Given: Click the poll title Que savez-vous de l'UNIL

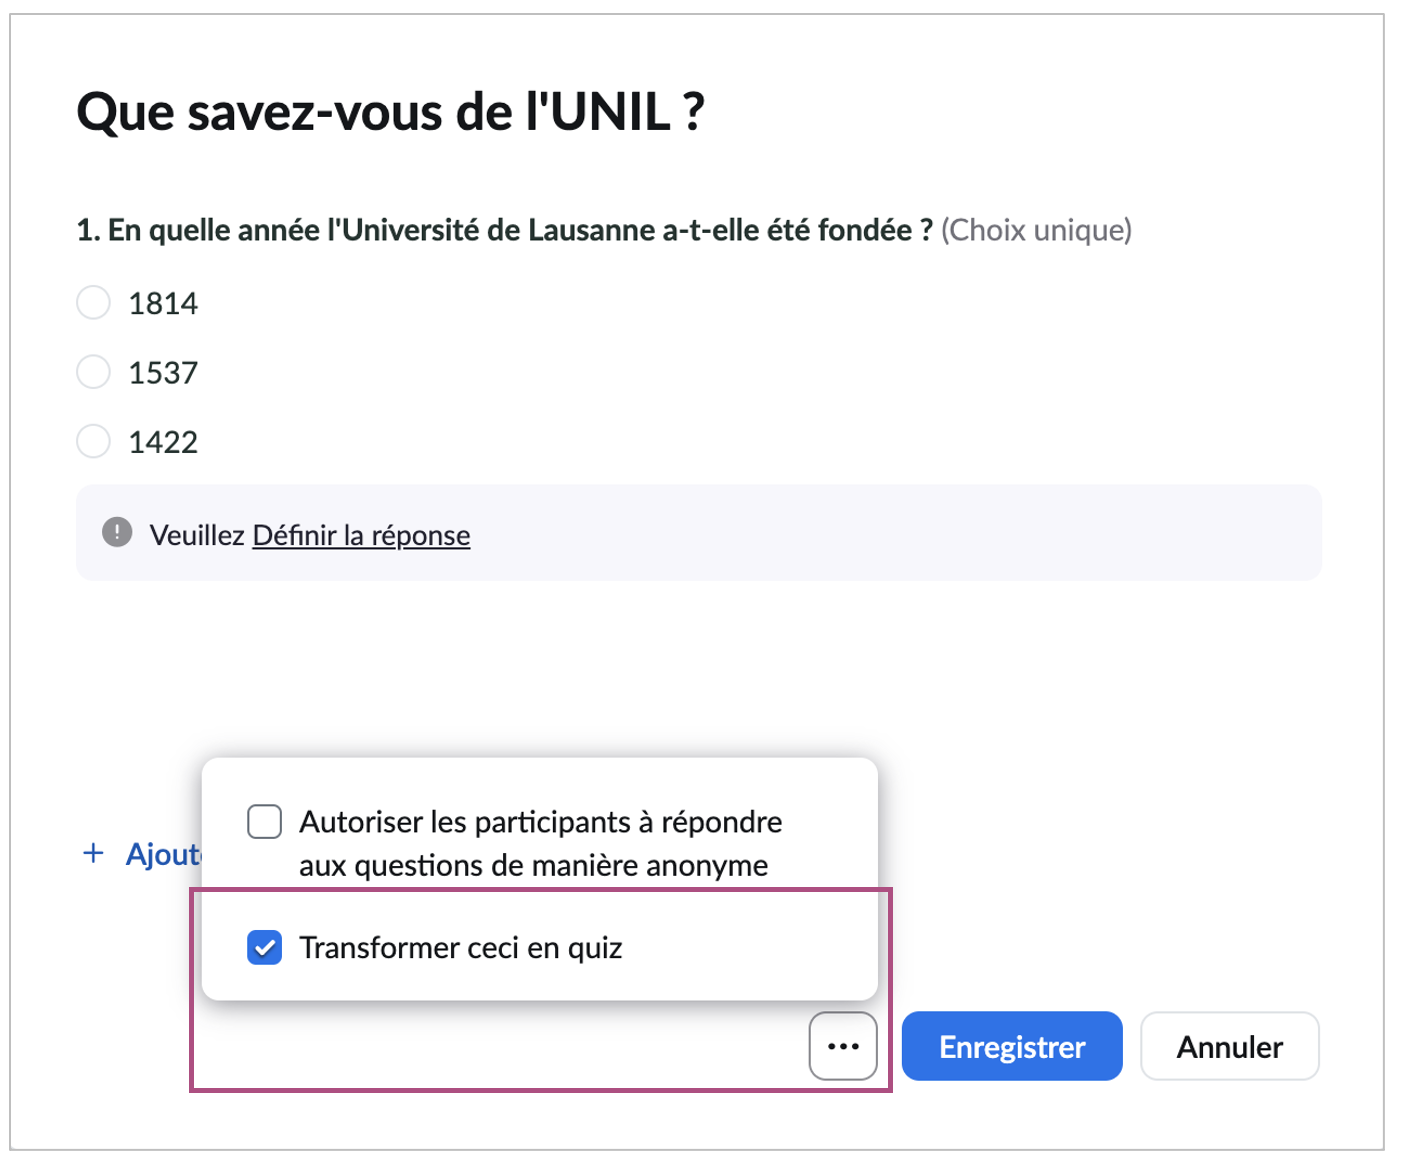Looking at the screenshot, I should coord(391,112).
